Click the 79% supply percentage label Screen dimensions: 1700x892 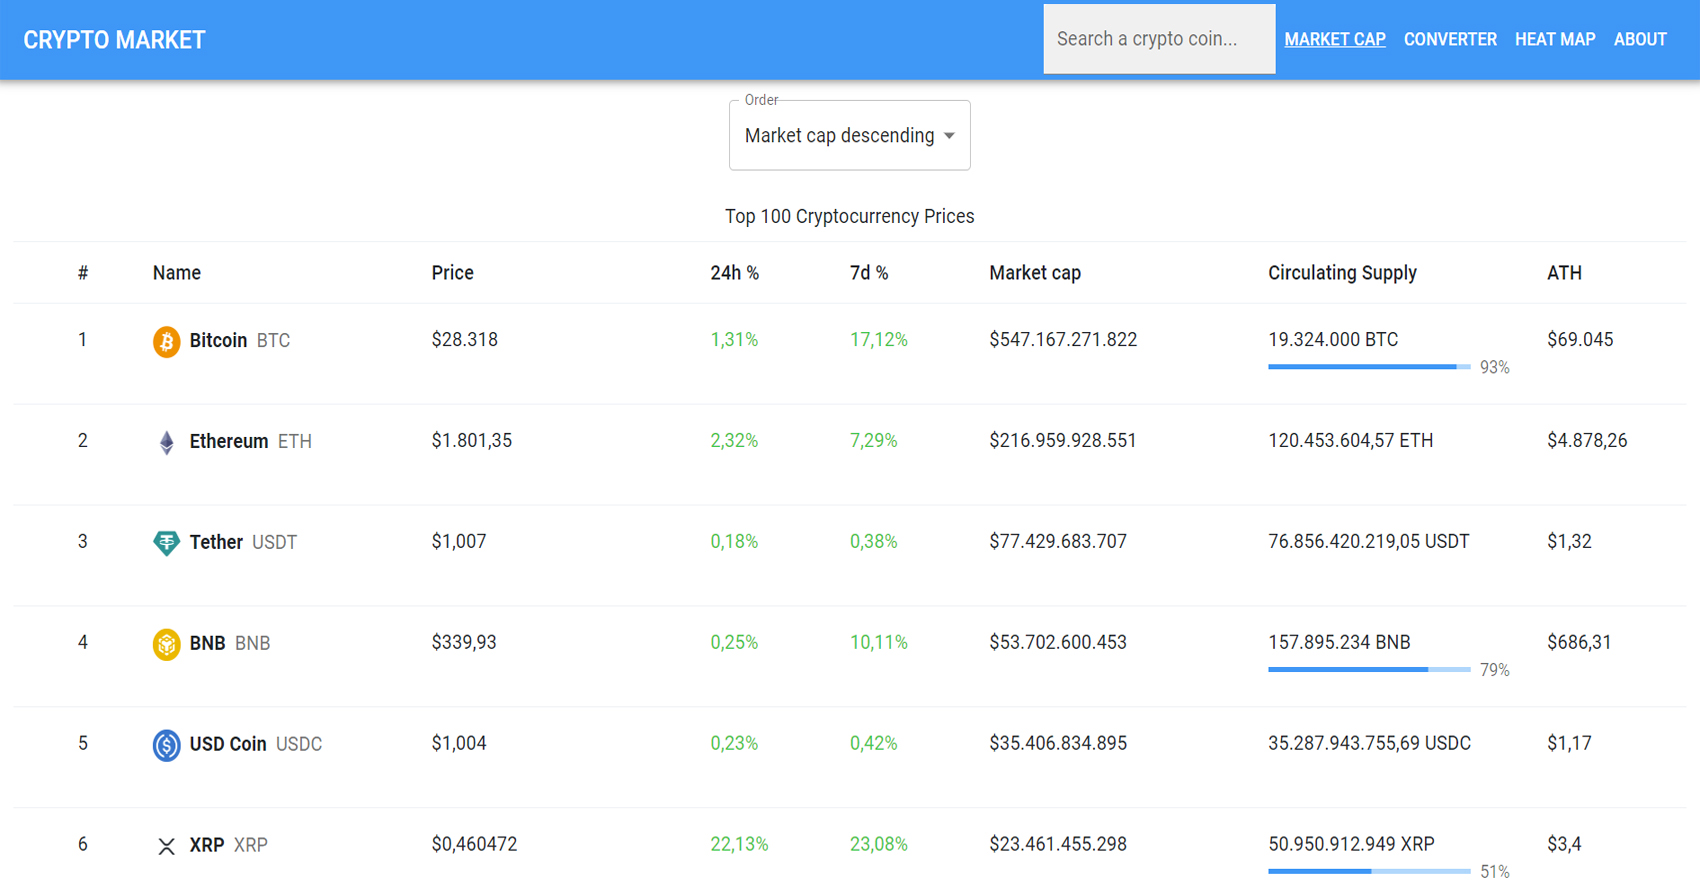point(1494,670)
